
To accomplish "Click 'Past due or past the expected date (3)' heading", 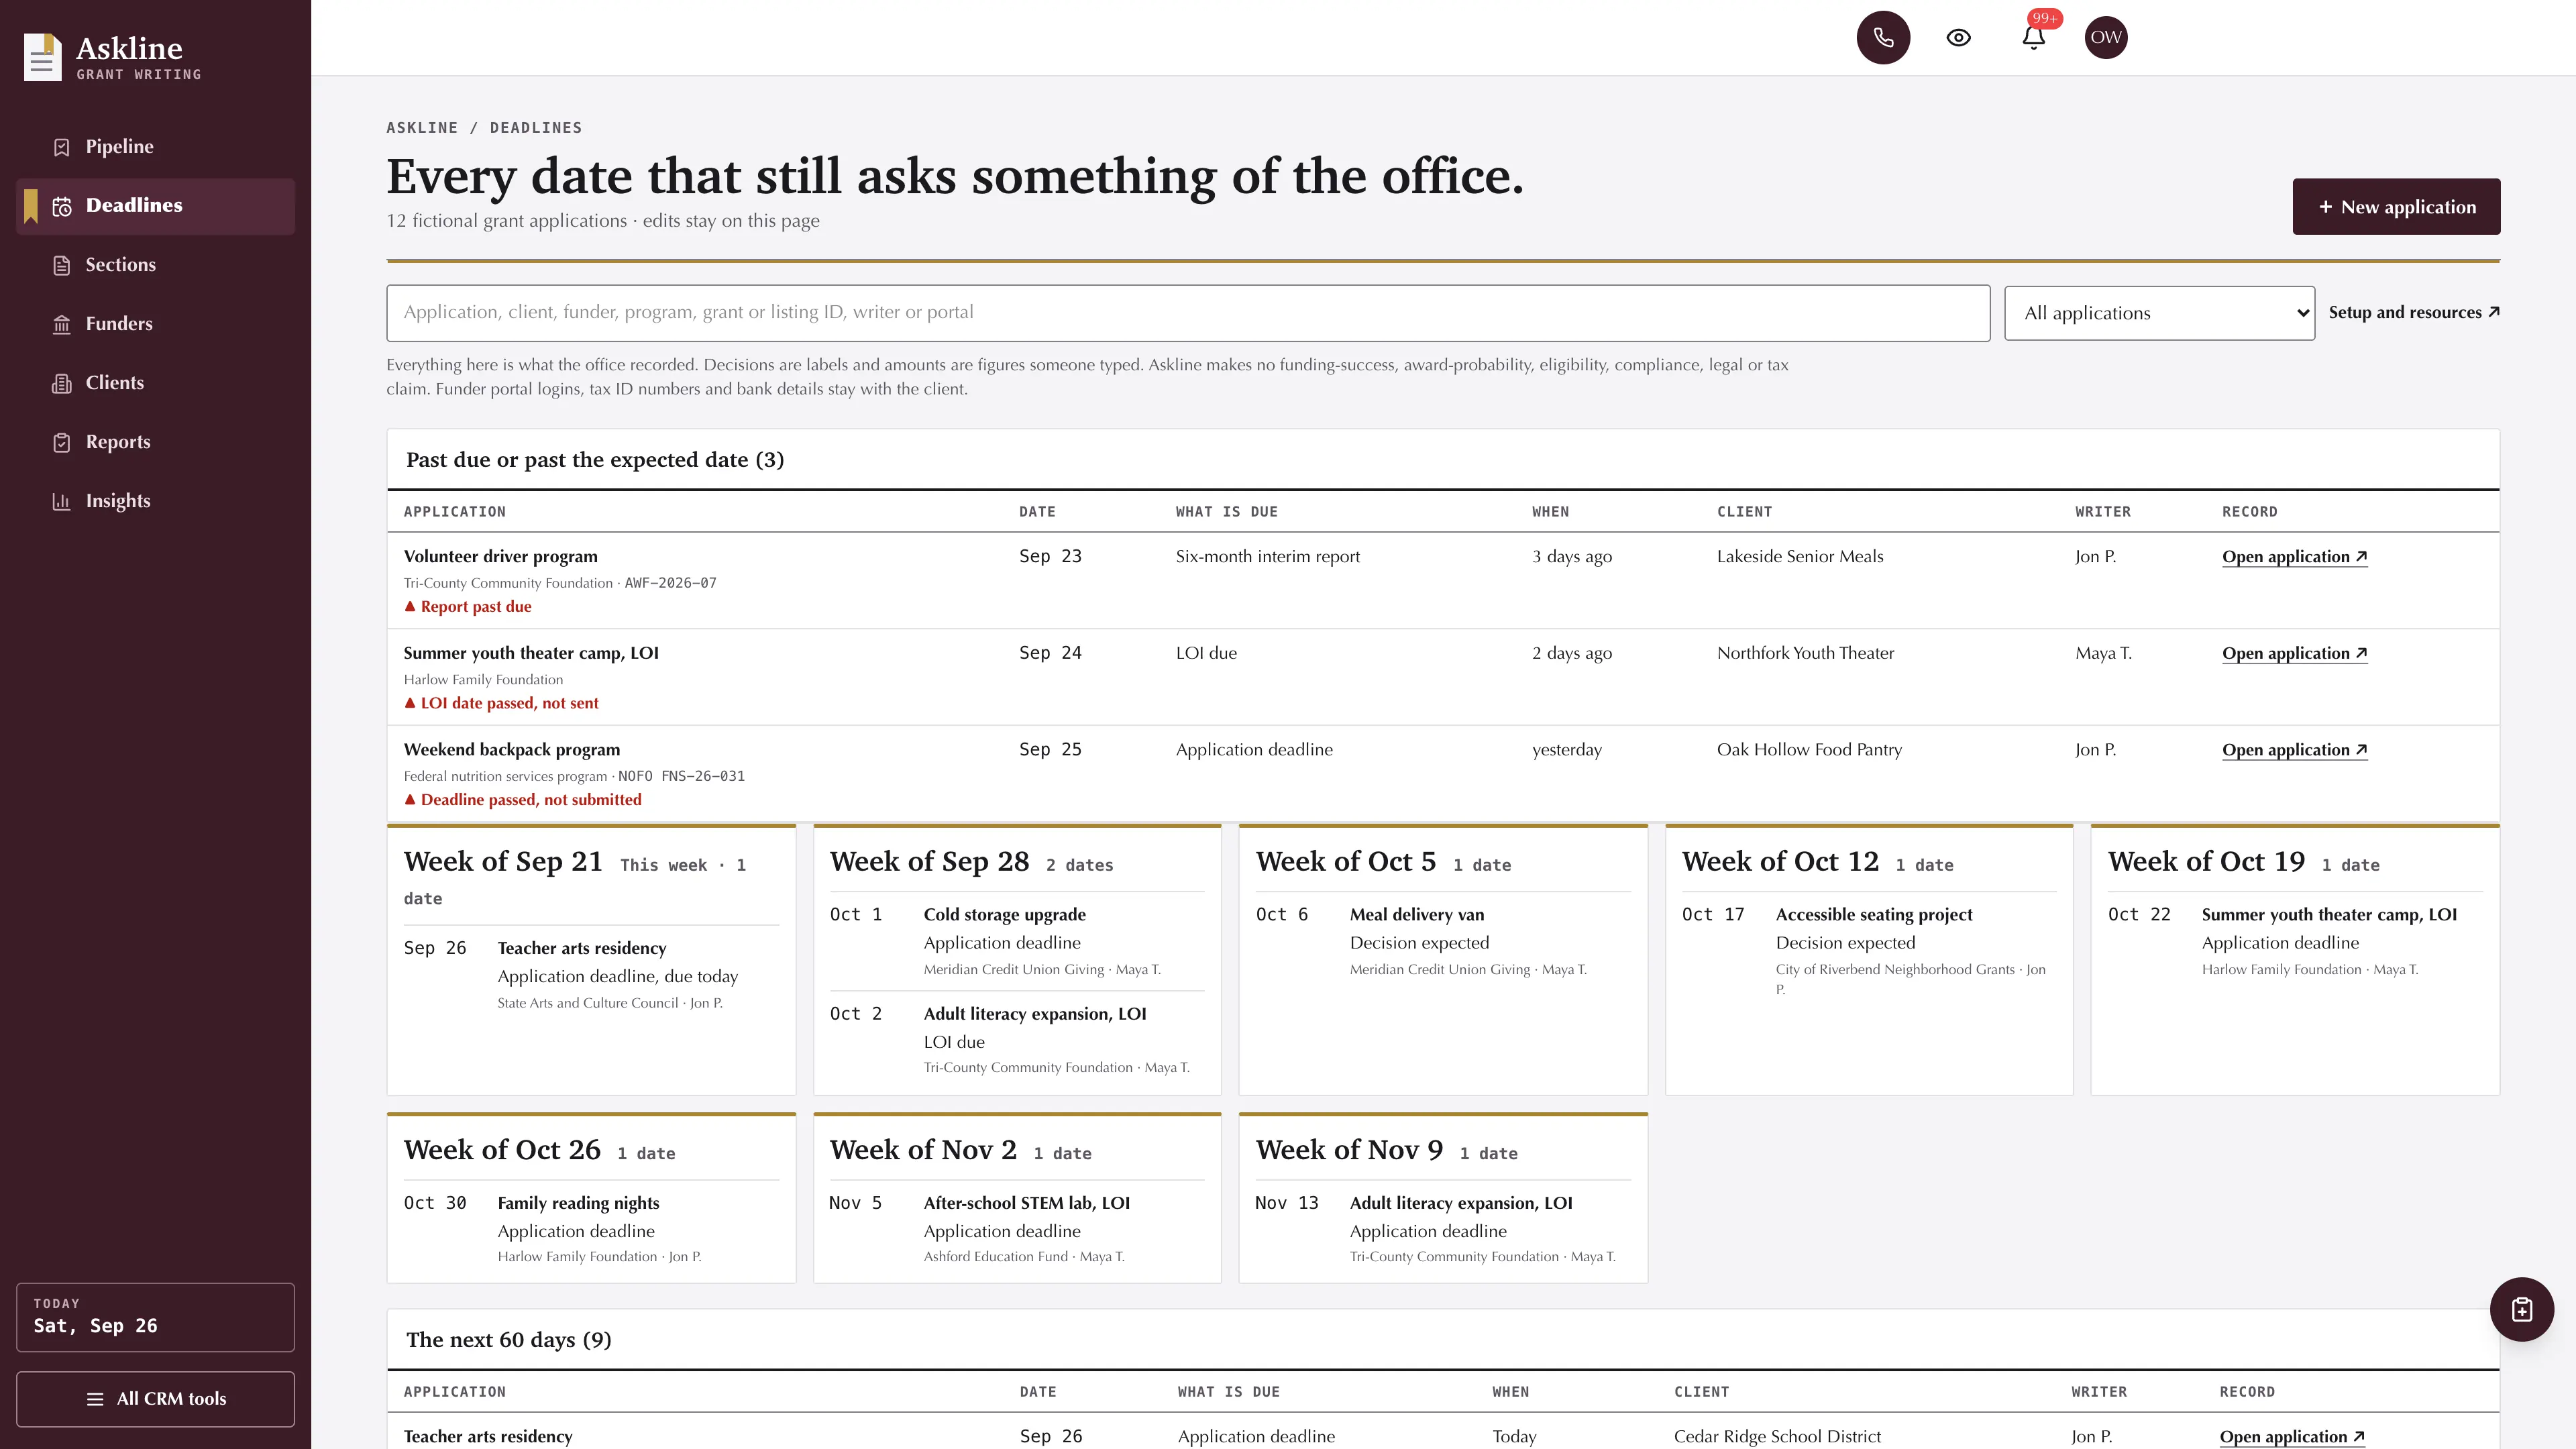I will [x=594, y=460].
